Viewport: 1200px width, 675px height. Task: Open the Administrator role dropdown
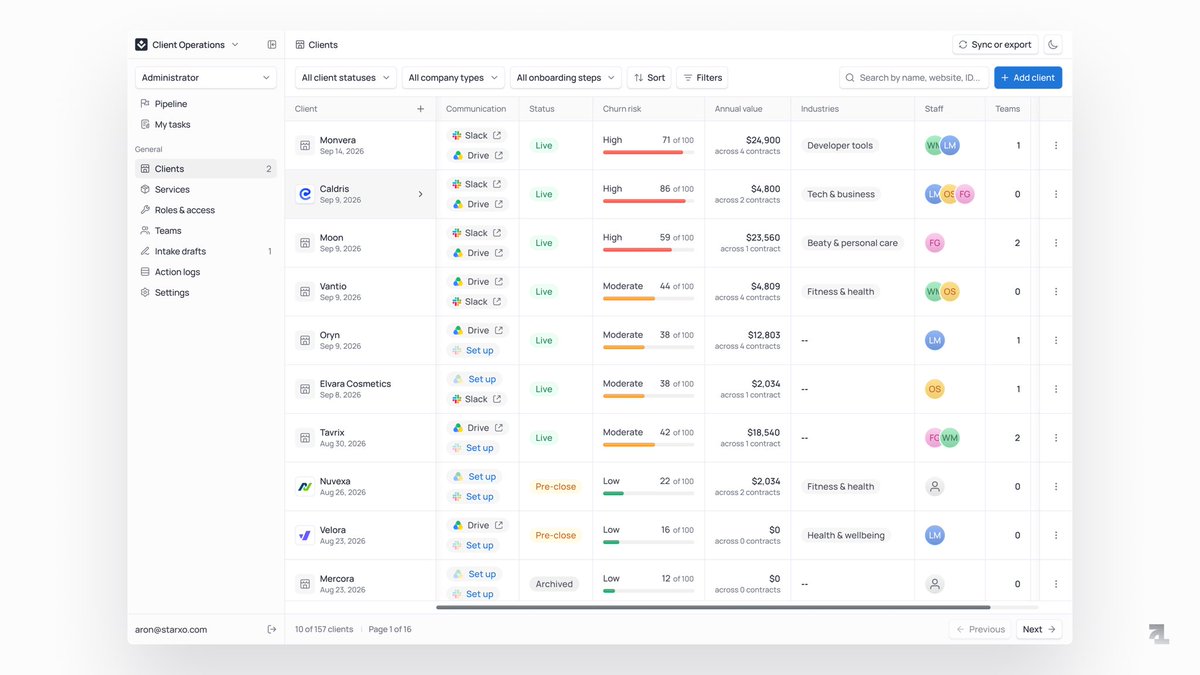(206, 78)
